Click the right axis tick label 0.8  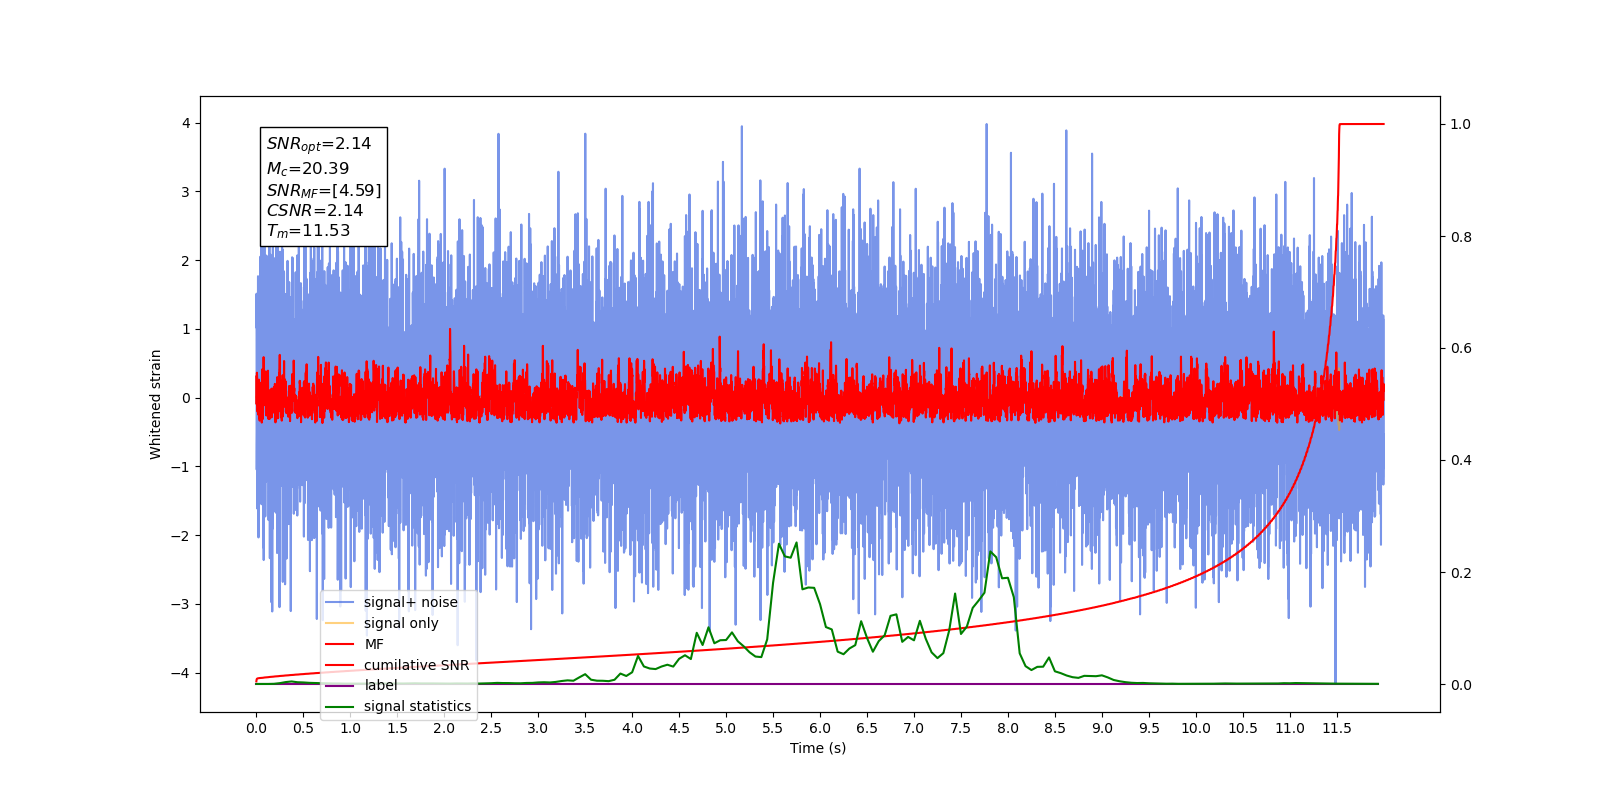[x=1461, y=237]
